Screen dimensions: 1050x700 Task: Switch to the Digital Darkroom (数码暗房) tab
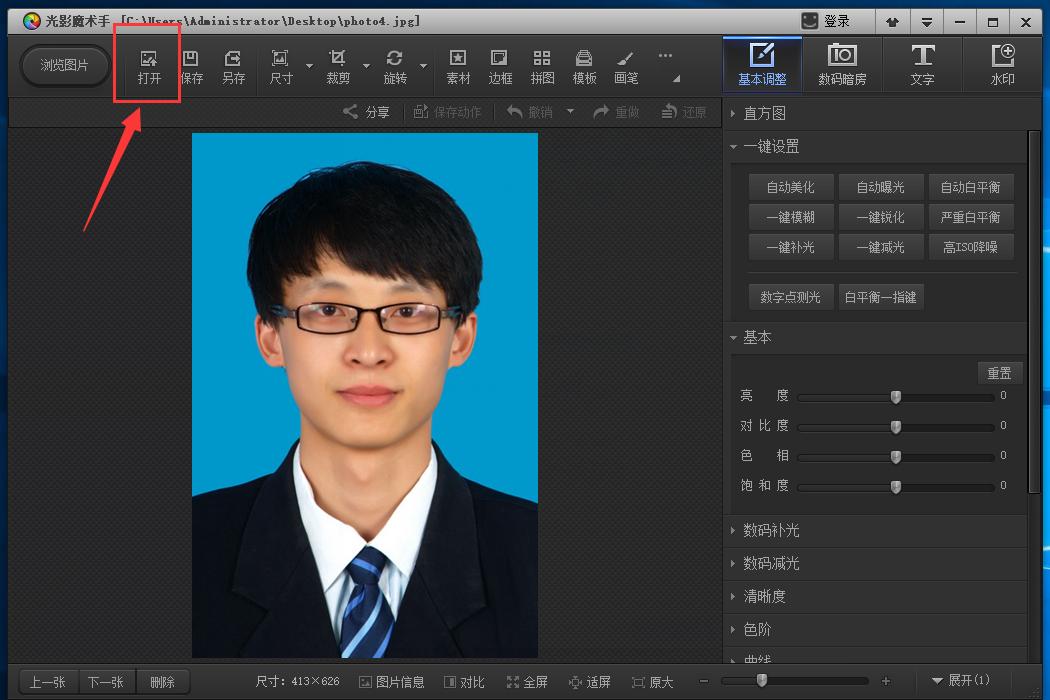(x=842, y=64)
